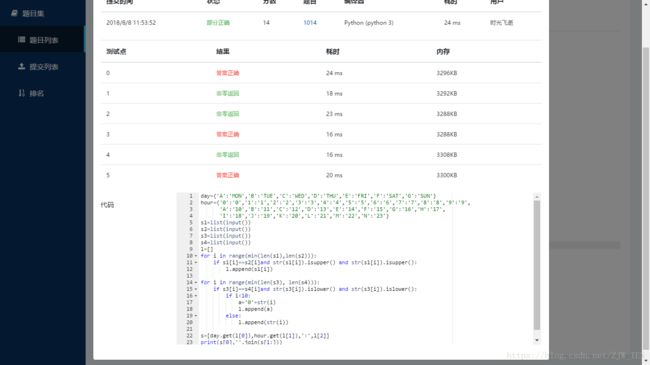Click the memory column header above 3296KB
Viewport: 650px width, 365px height.
click(x=443, y=51)
